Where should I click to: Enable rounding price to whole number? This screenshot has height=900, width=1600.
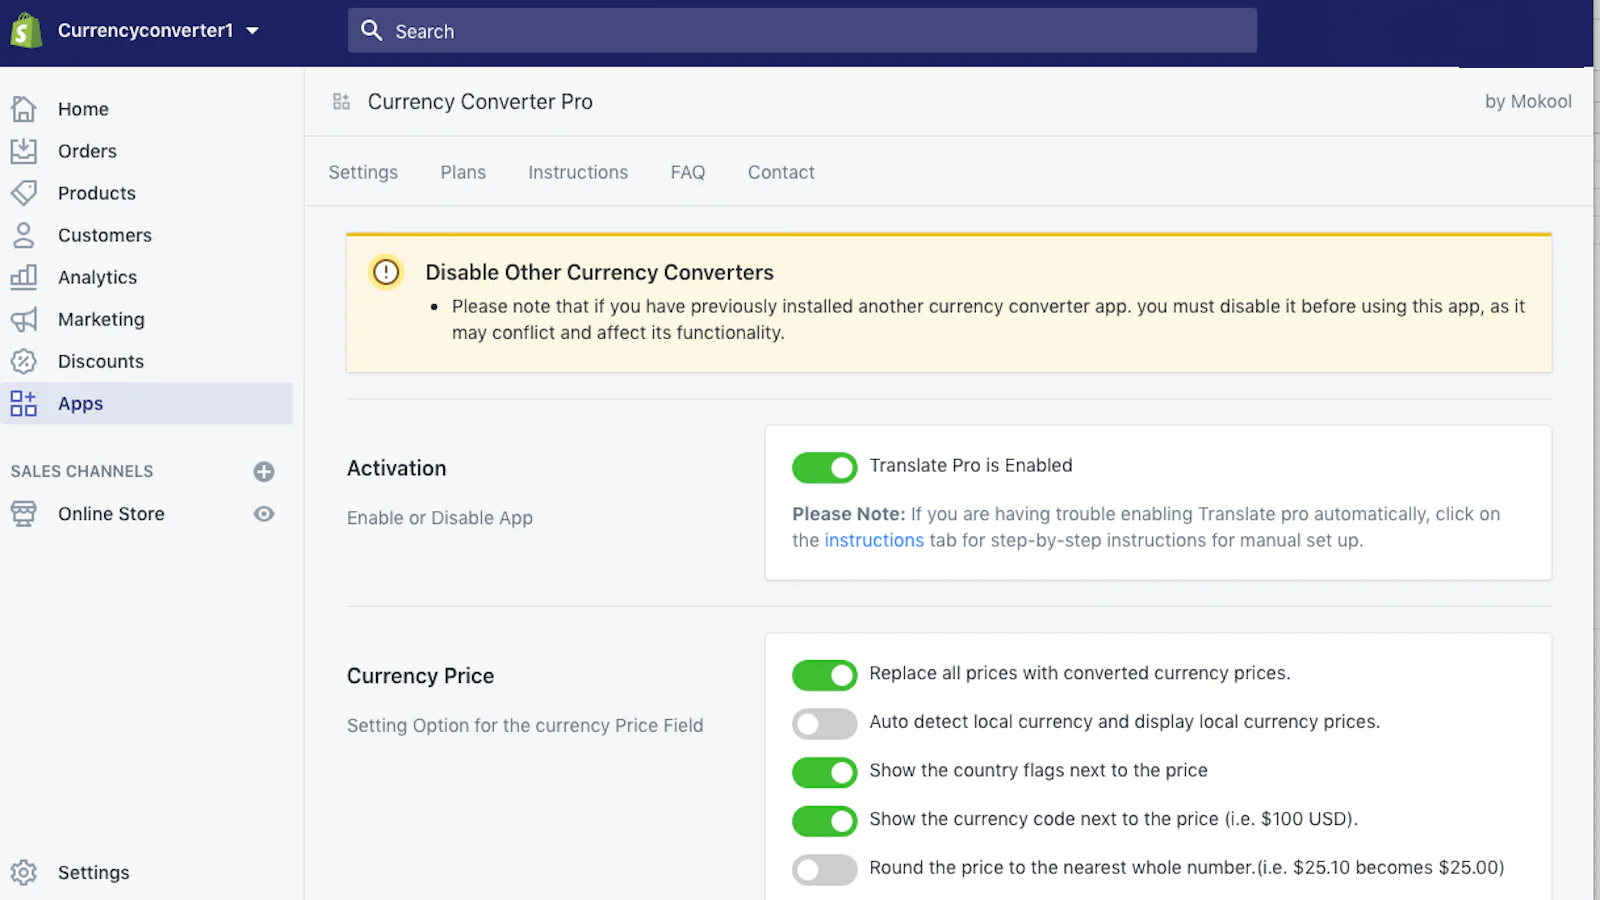824,869
